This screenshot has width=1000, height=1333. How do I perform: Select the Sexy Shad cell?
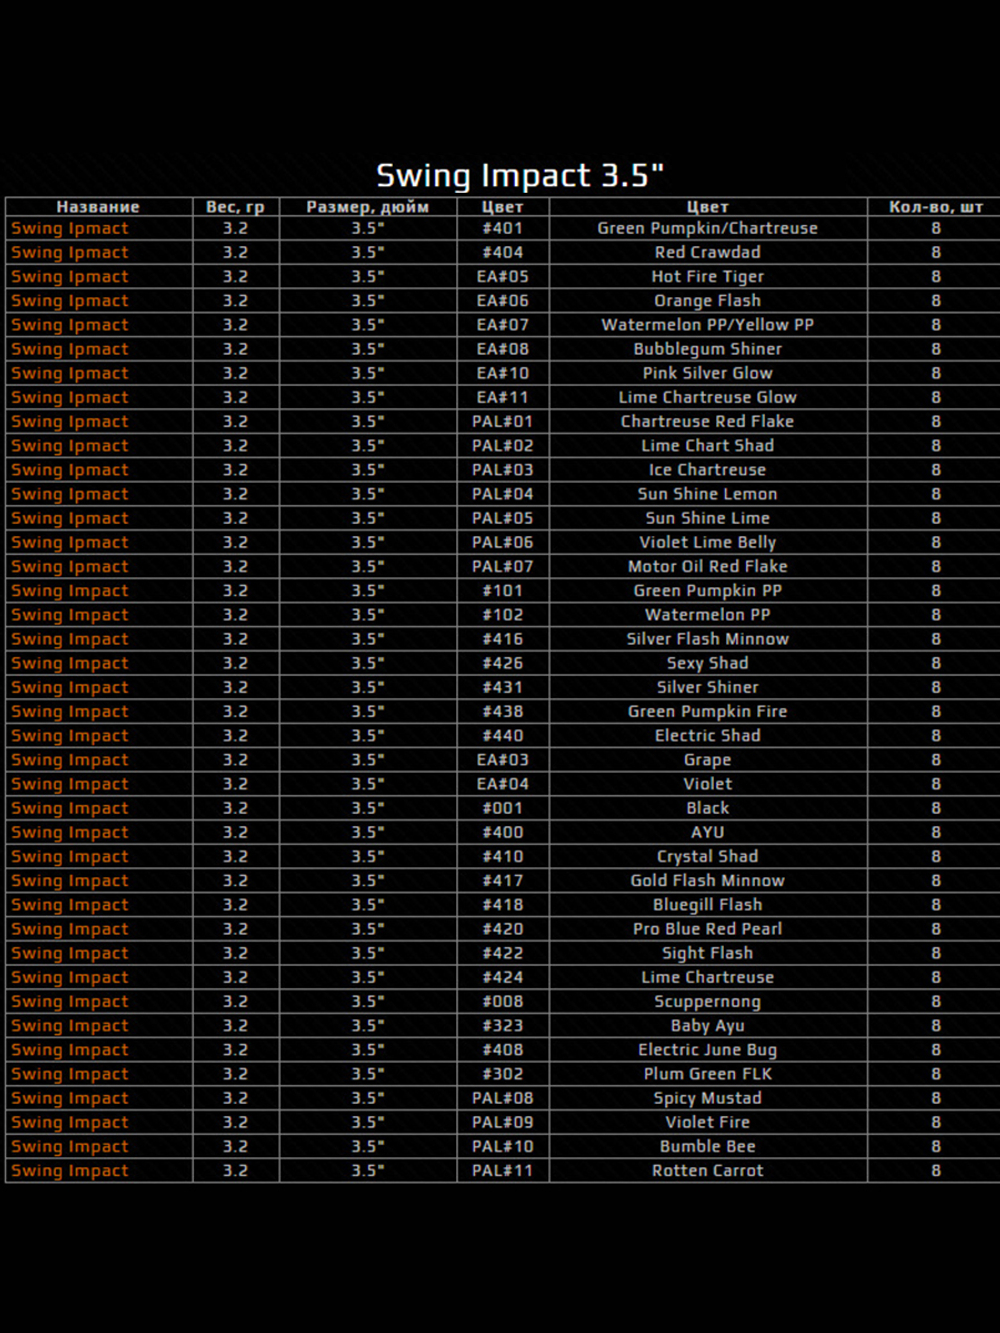click(x=708, y=663)
